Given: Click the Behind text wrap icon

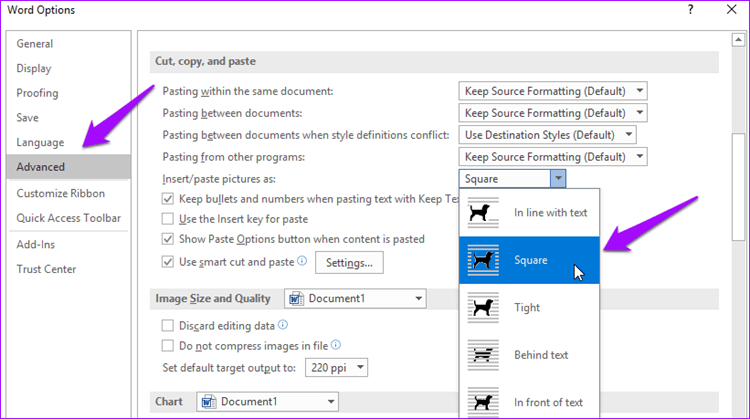Looking at the screenshot, I should point(483,355).
